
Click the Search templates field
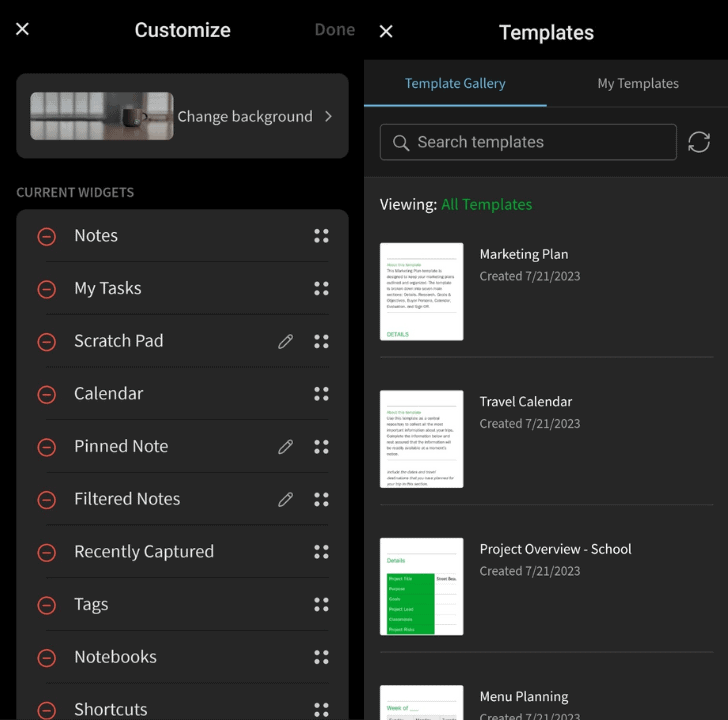coord(528,142)
